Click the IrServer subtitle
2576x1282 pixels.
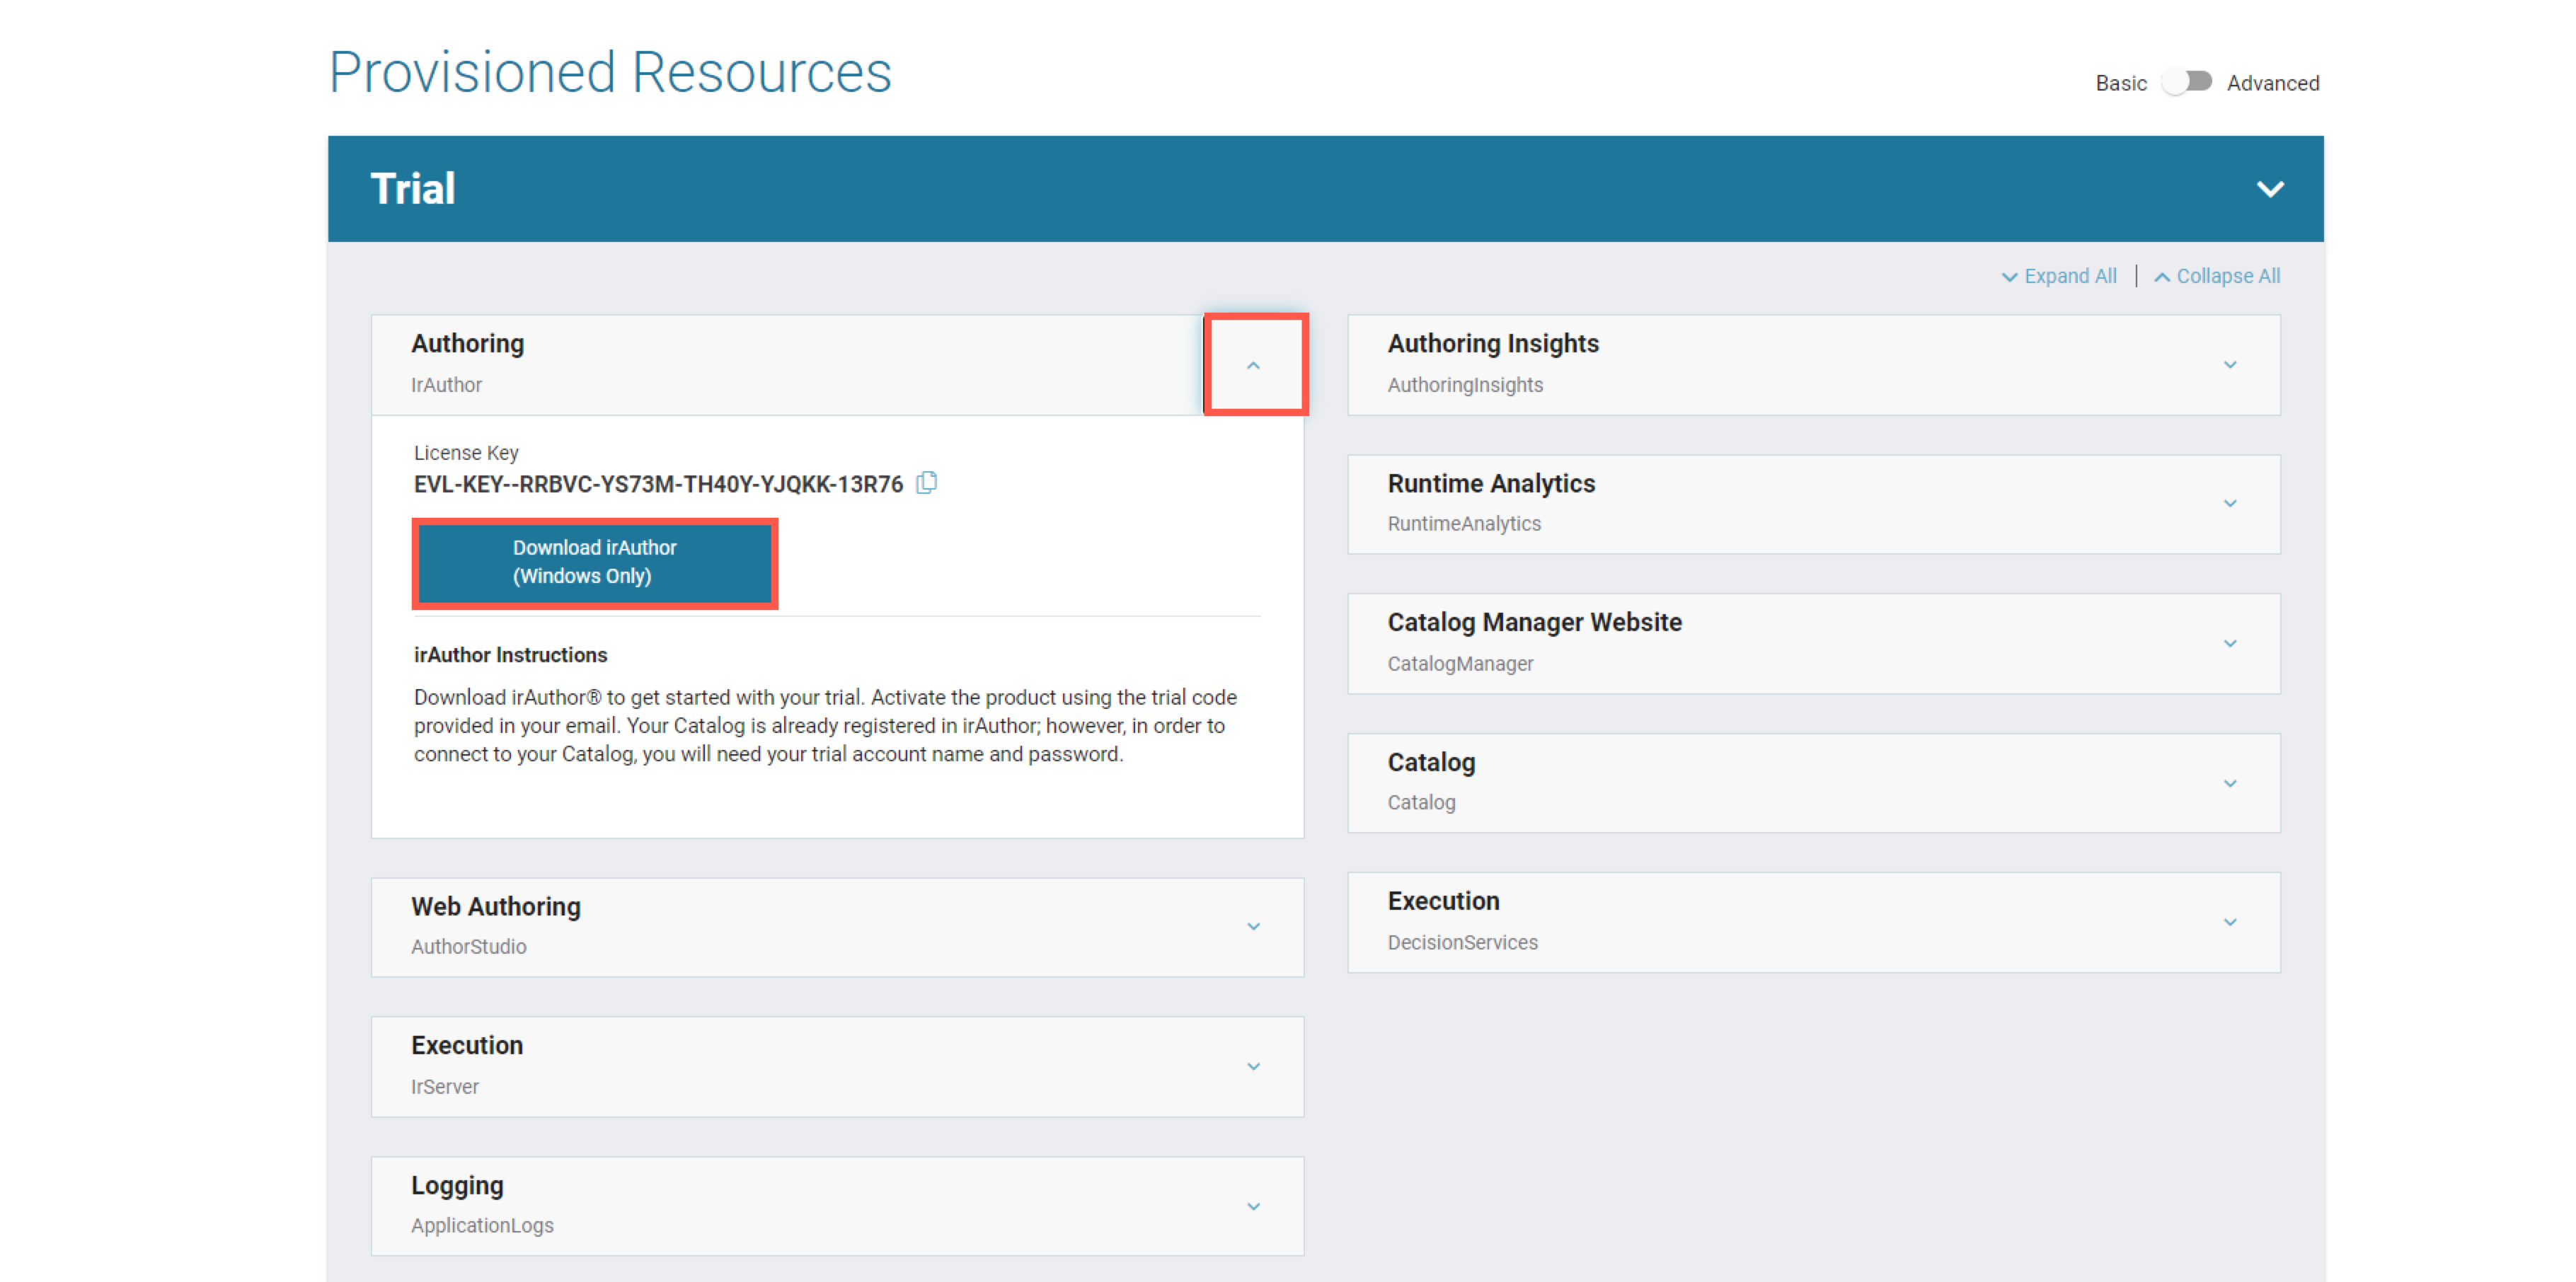click(x=445, y=1087)
